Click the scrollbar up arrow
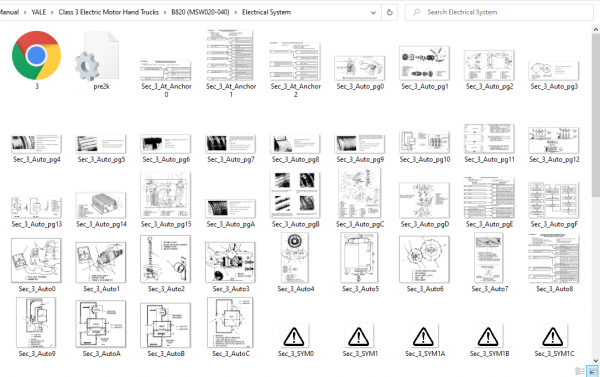 pos(595,29)
